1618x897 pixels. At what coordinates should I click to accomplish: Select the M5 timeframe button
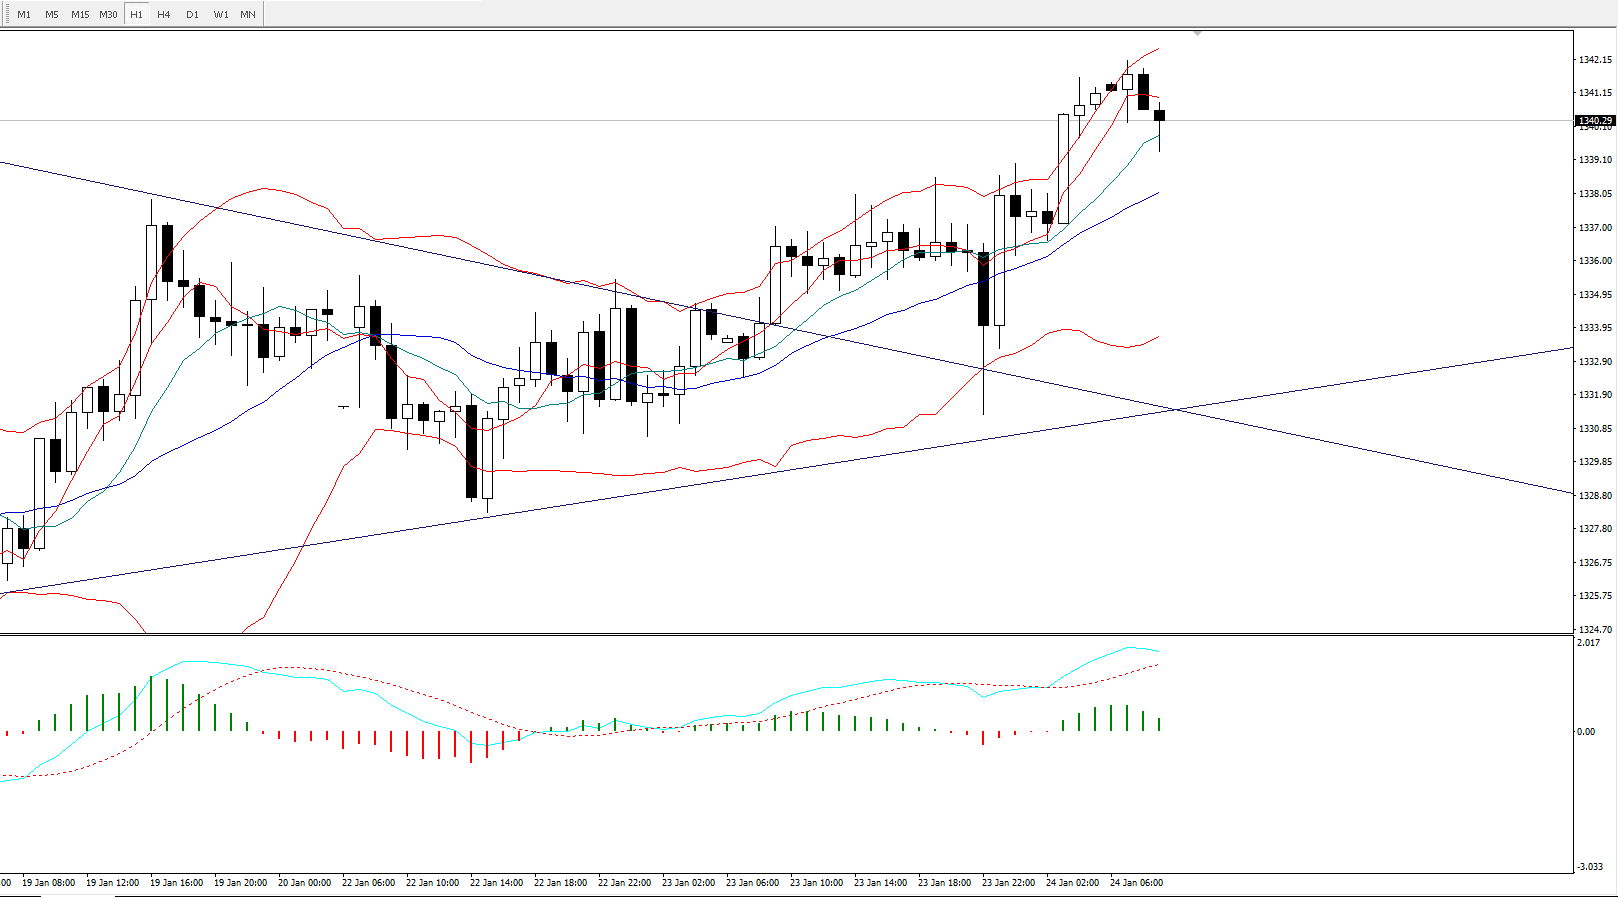coord(52,14)
